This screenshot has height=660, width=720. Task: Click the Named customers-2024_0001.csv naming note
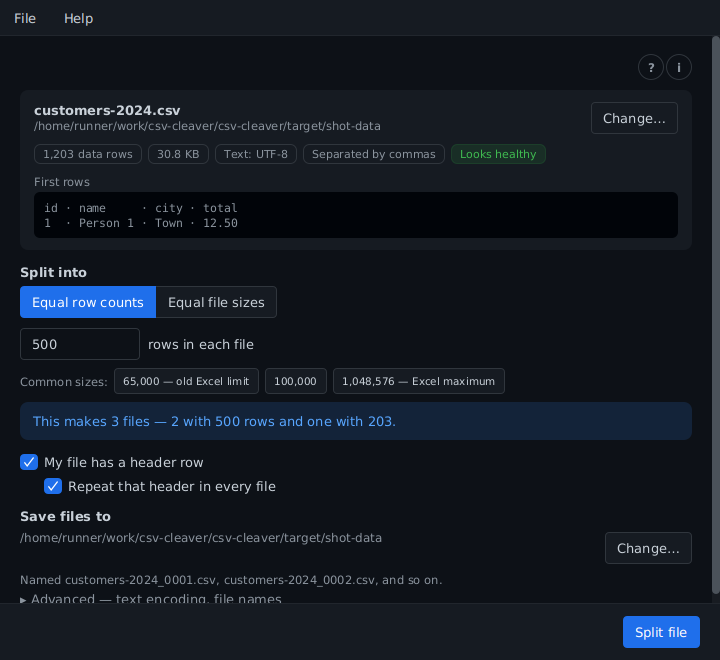pos(231,580)
